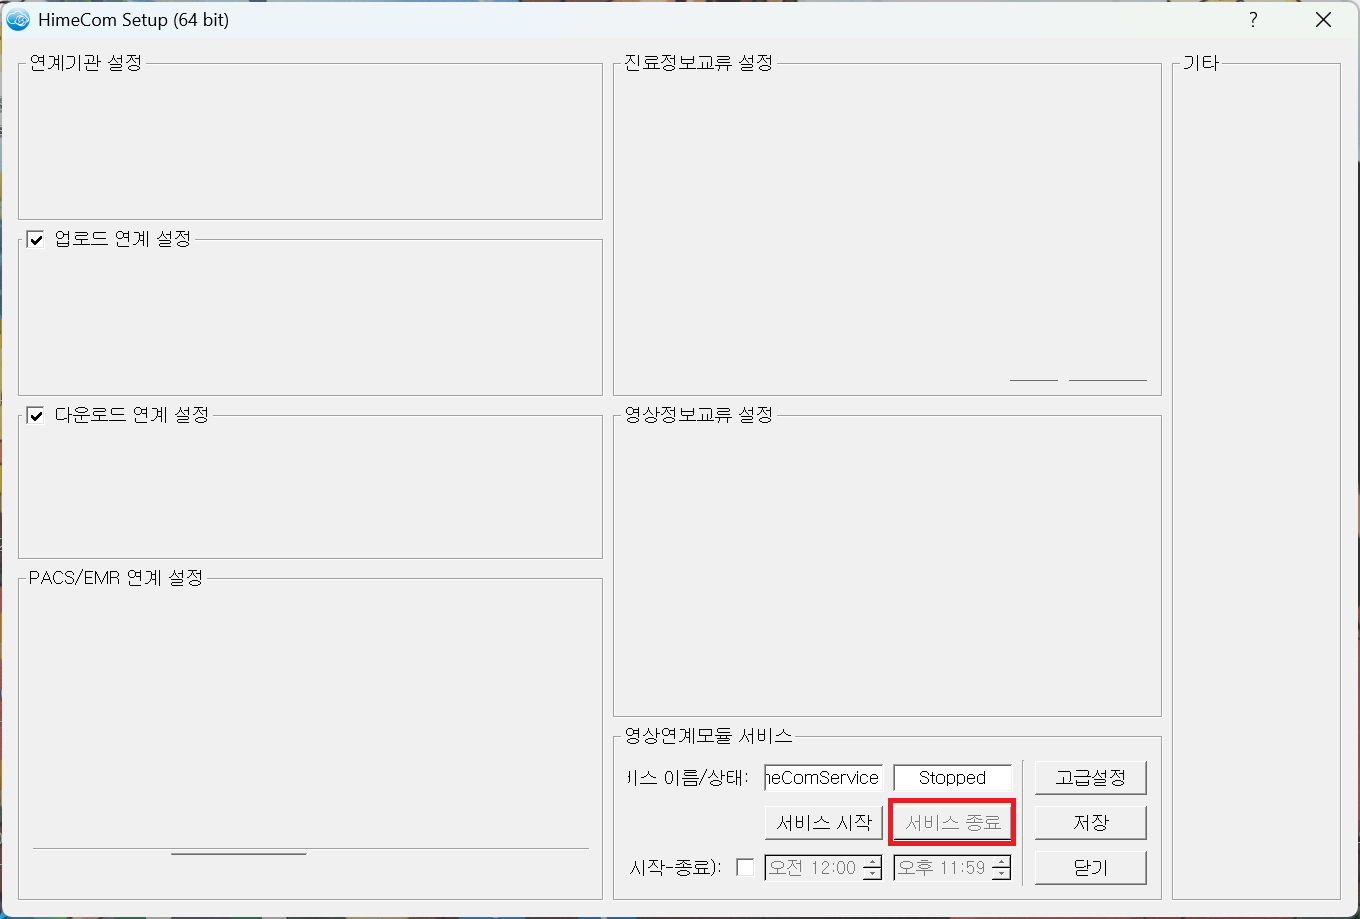Click the Stopped service status field
Screen dimensions: 1360x919
pos(952,778)
